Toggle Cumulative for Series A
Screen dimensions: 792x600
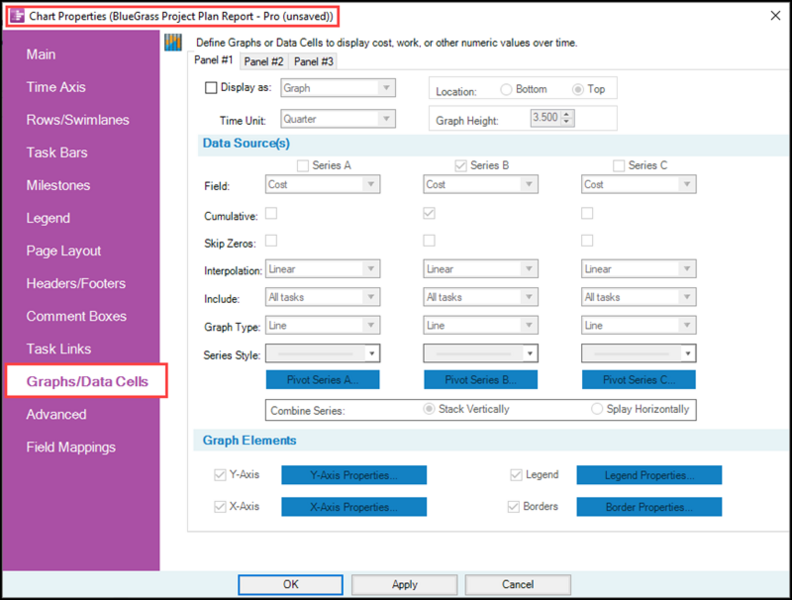pyautogui.click(x=271, y=213)
